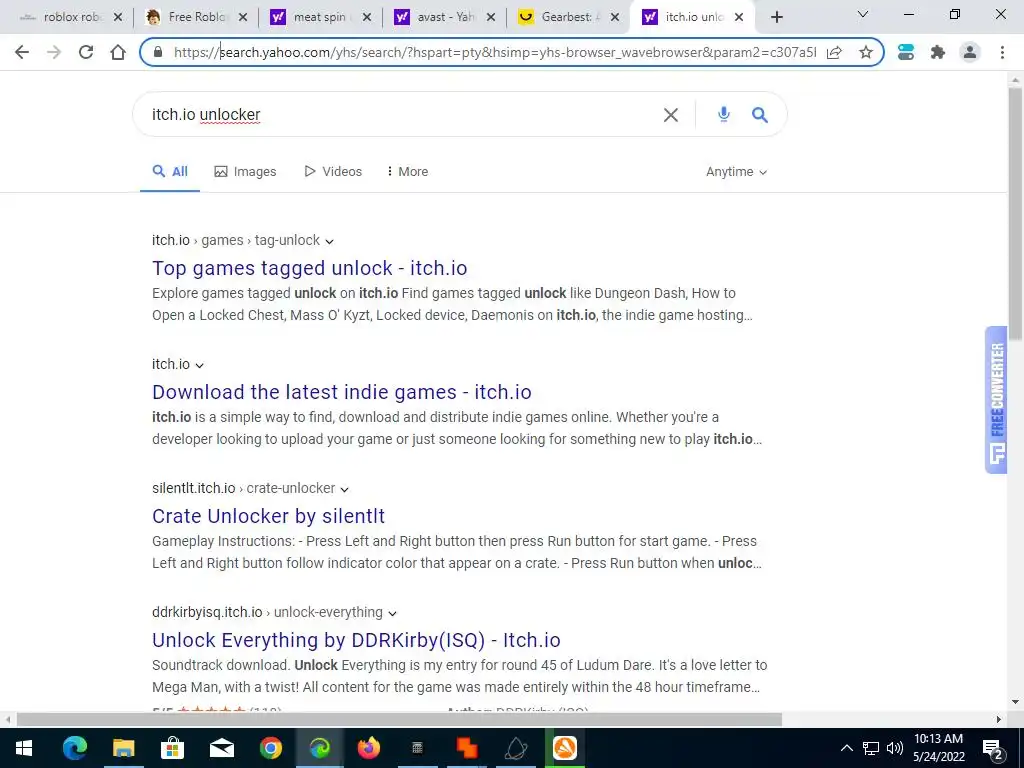
Task: Reload the current page
Action: pos(86,52)
